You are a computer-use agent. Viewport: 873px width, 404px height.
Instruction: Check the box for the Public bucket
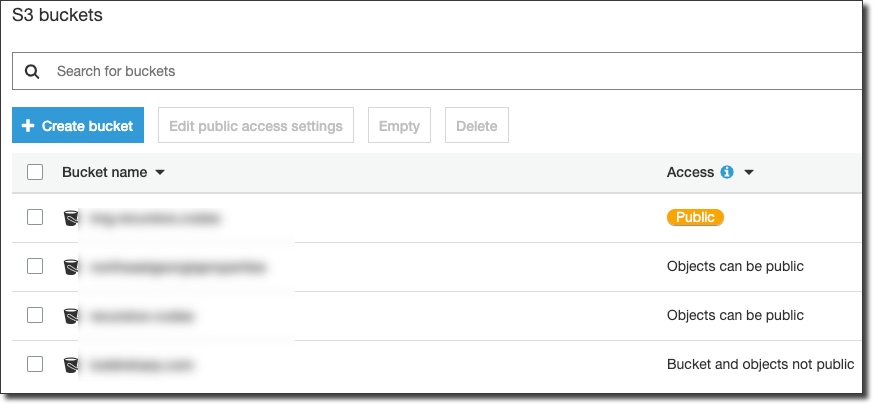click(x=35, y=217)
